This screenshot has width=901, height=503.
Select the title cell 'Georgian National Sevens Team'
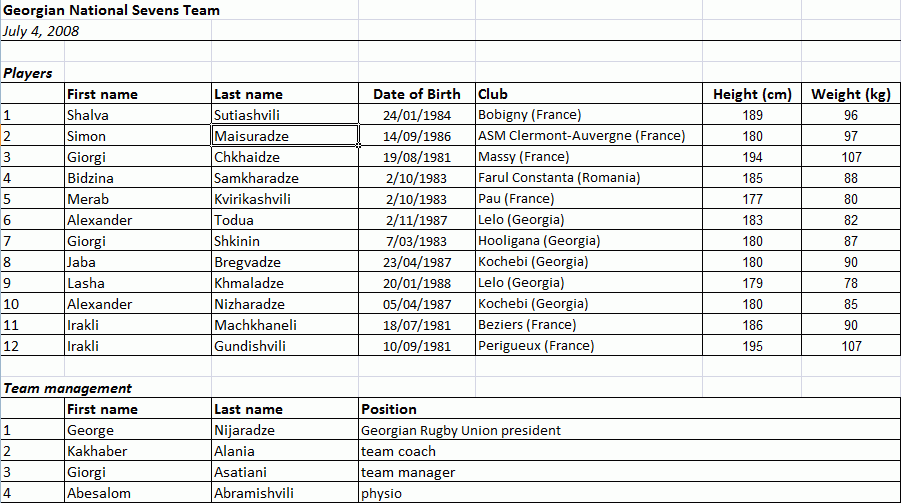click(112, 11)
